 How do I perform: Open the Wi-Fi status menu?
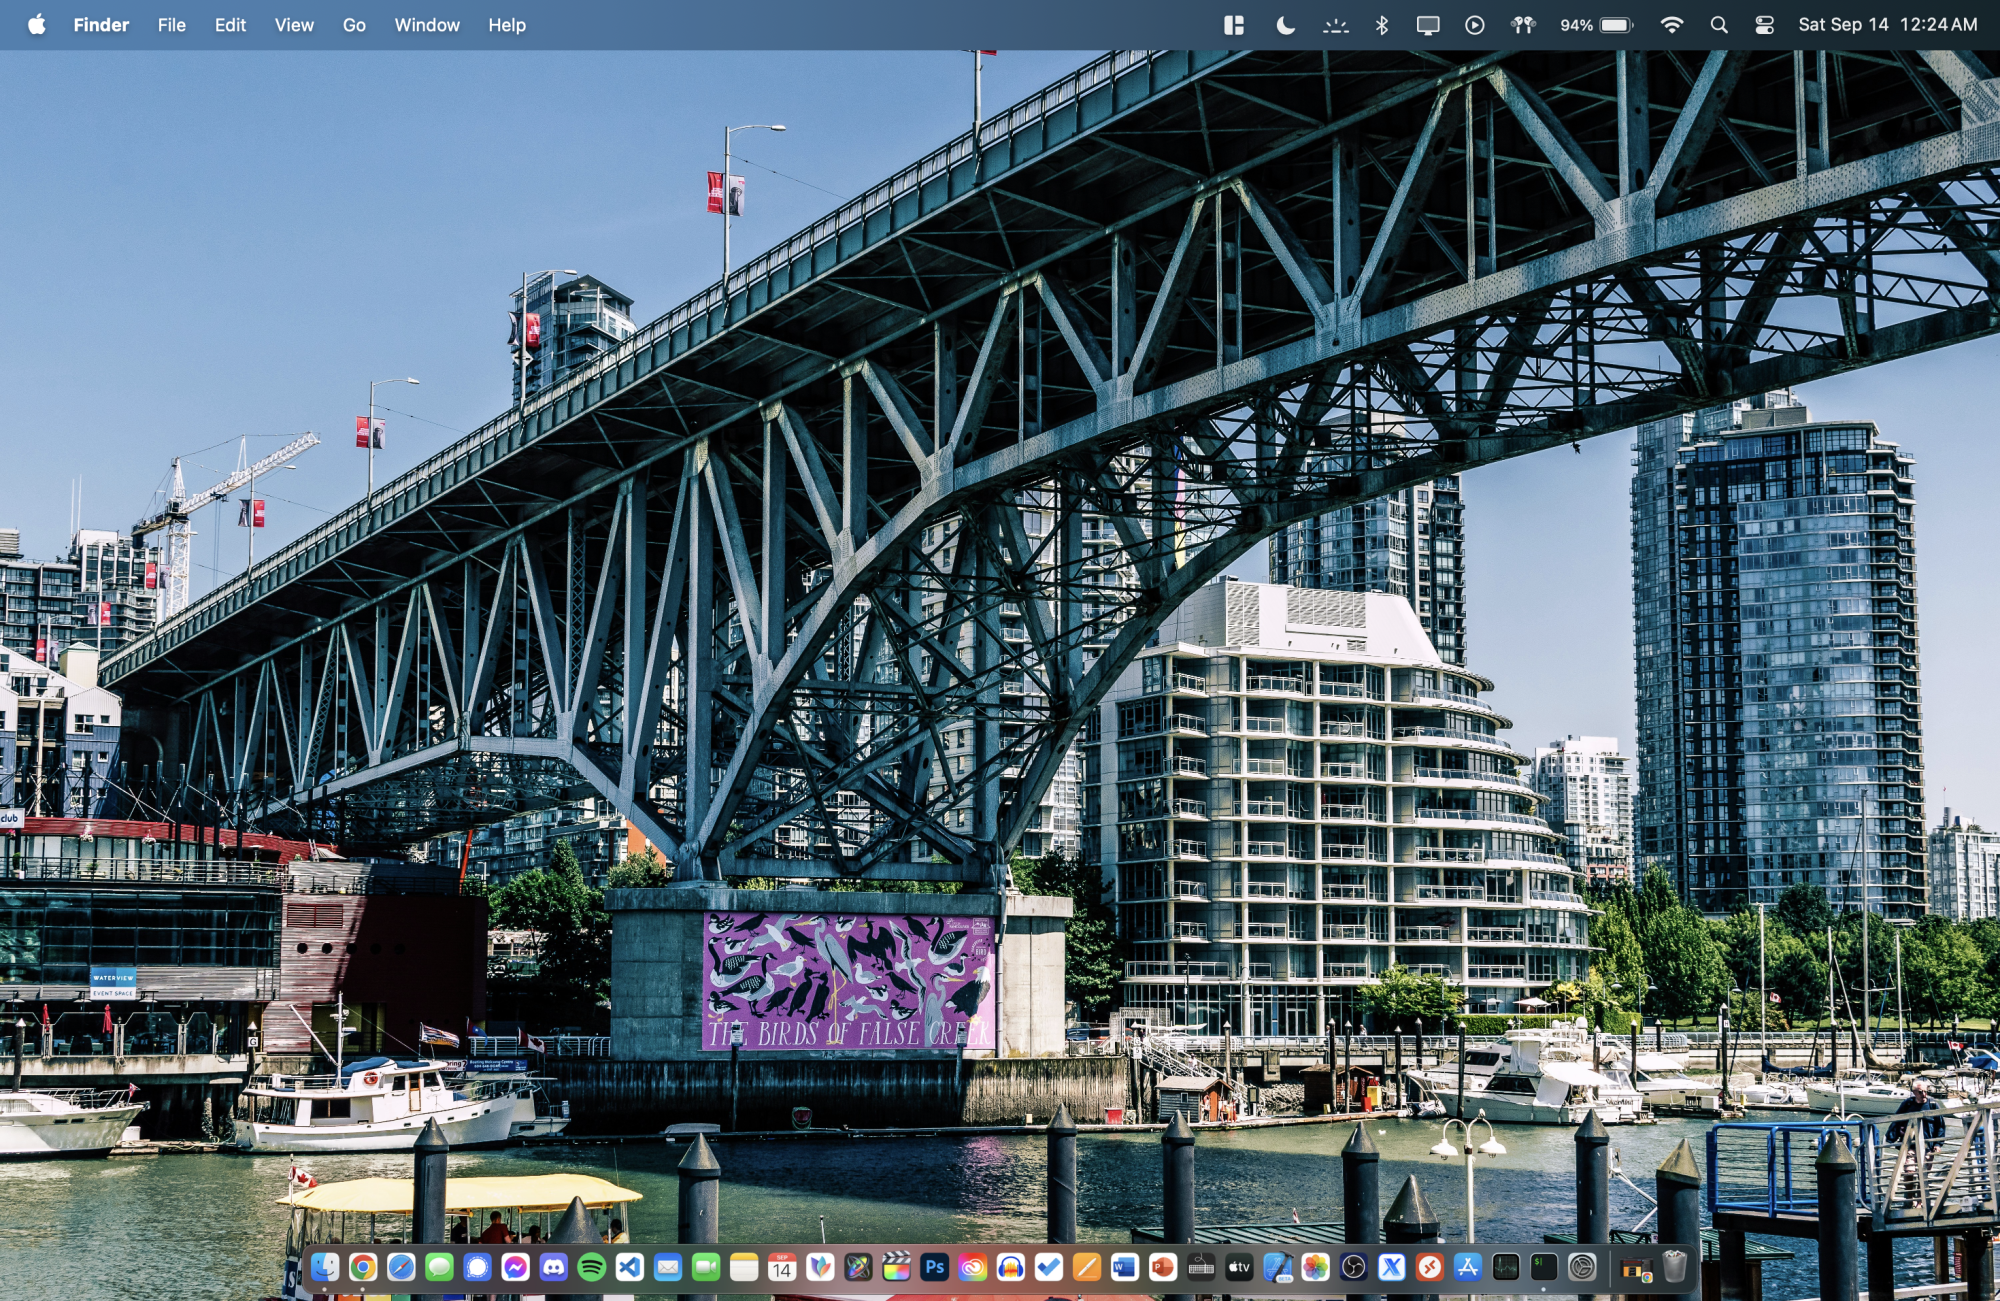[x=1671, y=25]
